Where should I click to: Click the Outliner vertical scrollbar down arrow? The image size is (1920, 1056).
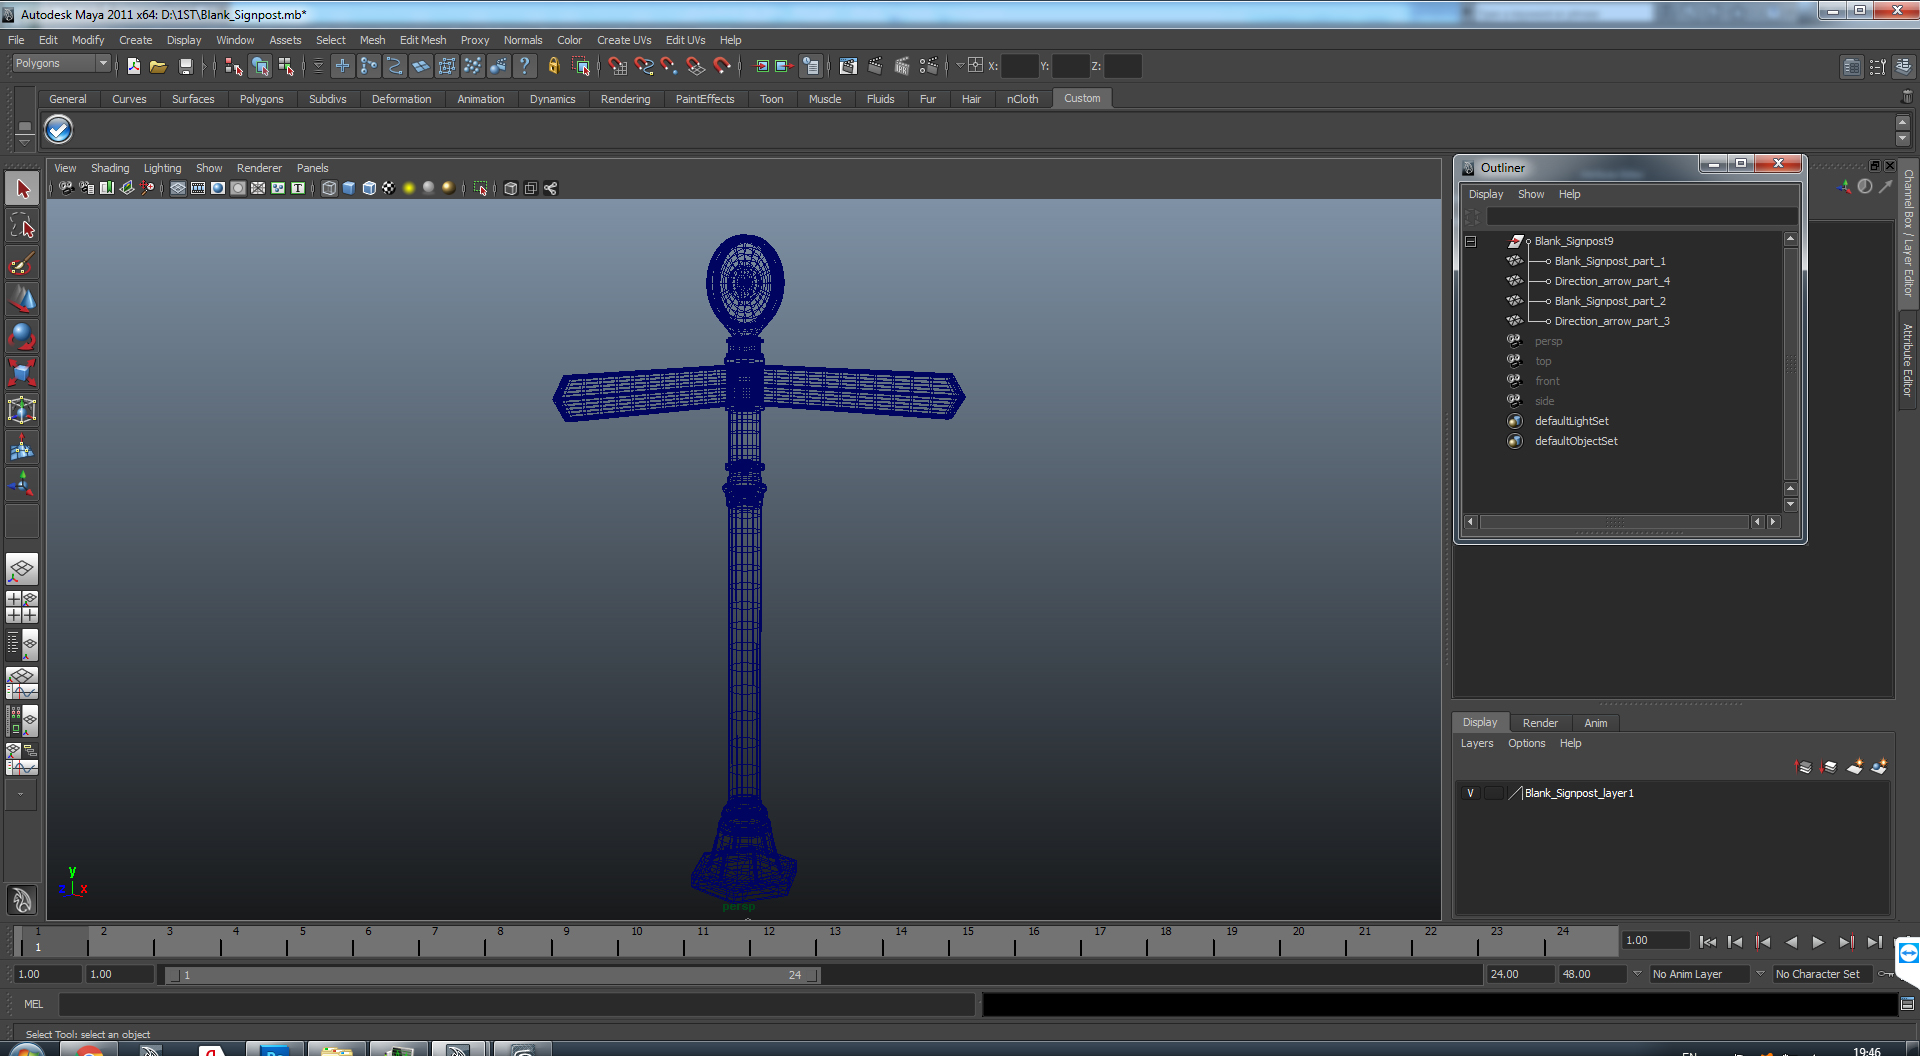pyautogui.click(x=1790, y=505)
